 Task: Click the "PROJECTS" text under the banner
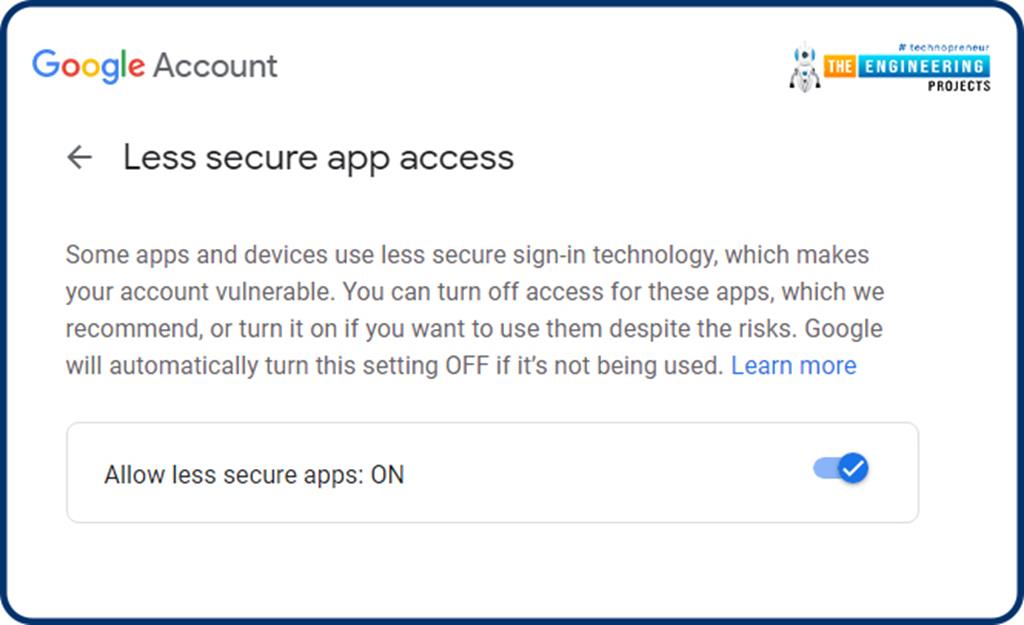tap(958, 86)
